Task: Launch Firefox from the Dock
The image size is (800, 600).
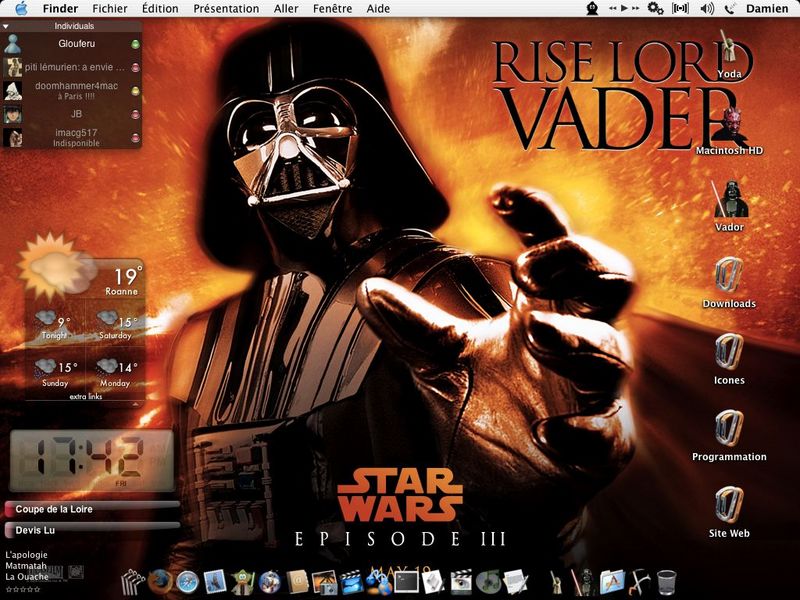Action: pos(160,582)
